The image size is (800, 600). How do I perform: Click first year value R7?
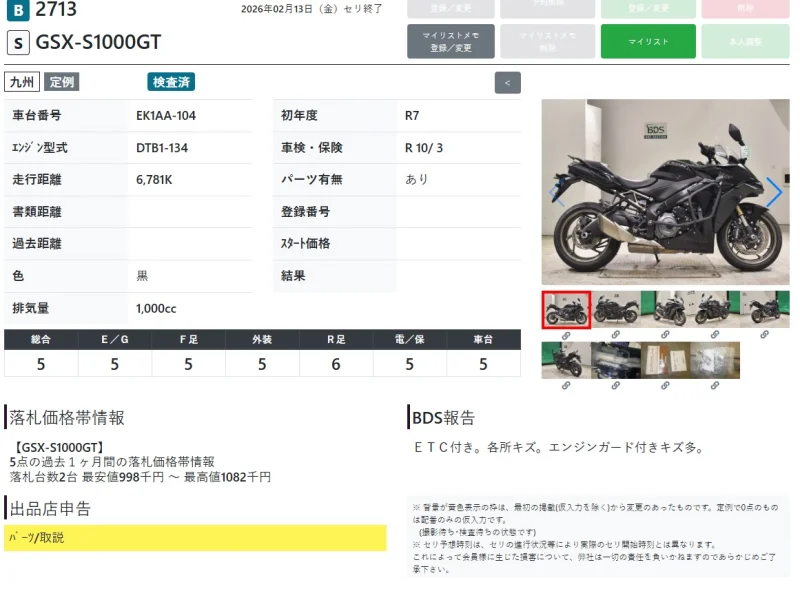click(x=412, y=116)
